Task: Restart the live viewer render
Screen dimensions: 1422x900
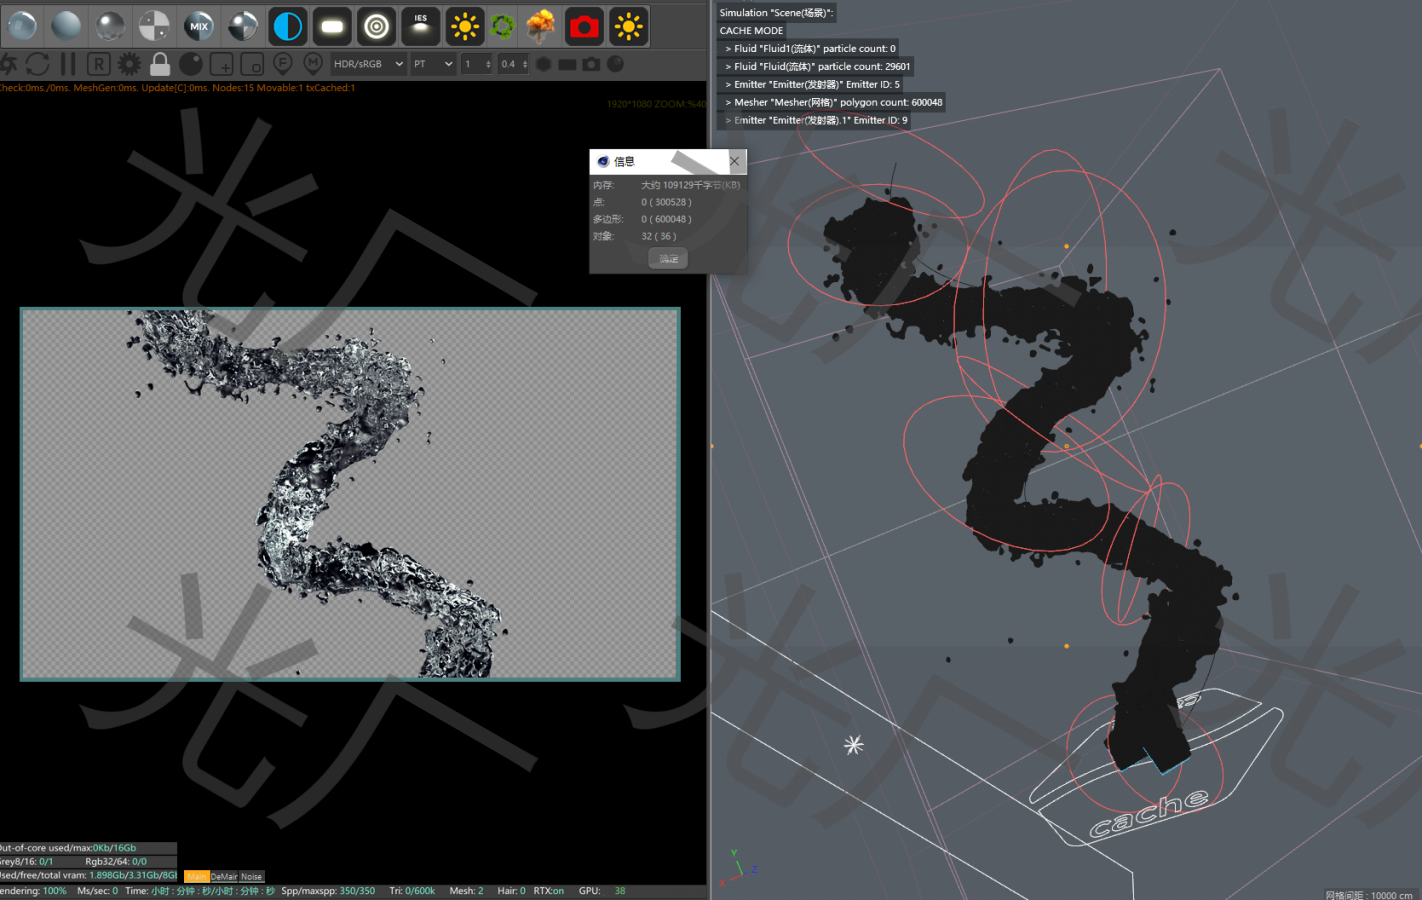Action: click(37, 63)
